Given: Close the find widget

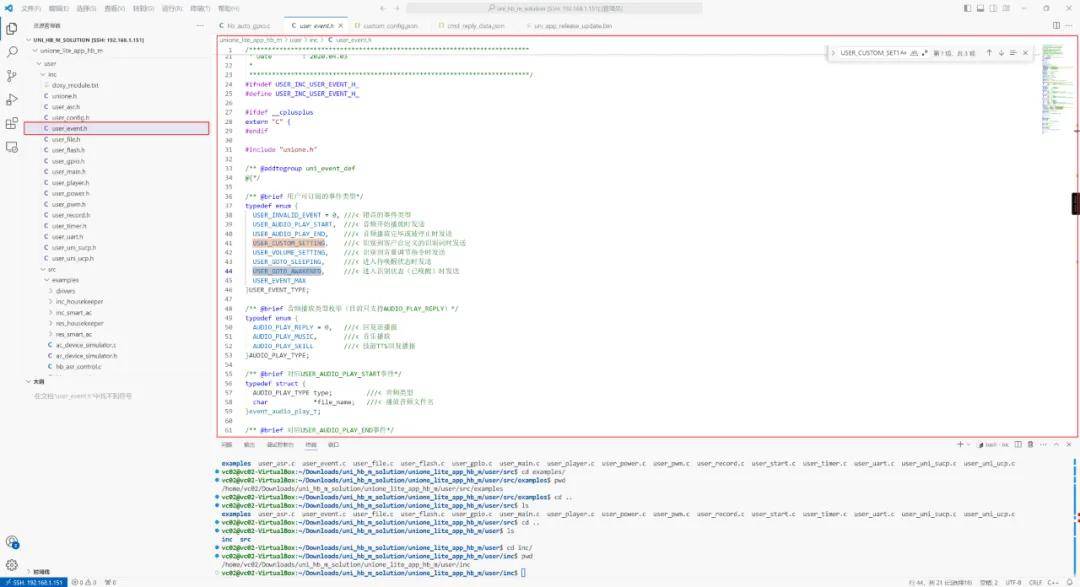Looking at the screenshot, I should pyautogui.click(x=1026, y=53).
